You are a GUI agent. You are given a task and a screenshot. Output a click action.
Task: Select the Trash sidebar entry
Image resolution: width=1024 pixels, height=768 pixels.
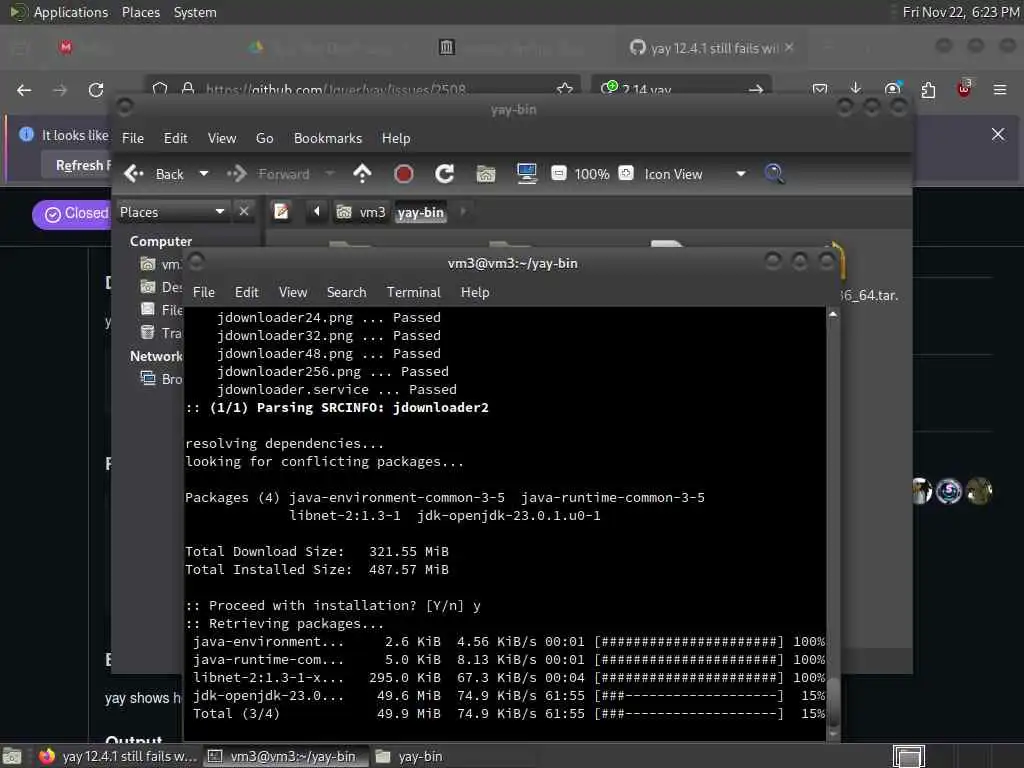tap(161, 333)
